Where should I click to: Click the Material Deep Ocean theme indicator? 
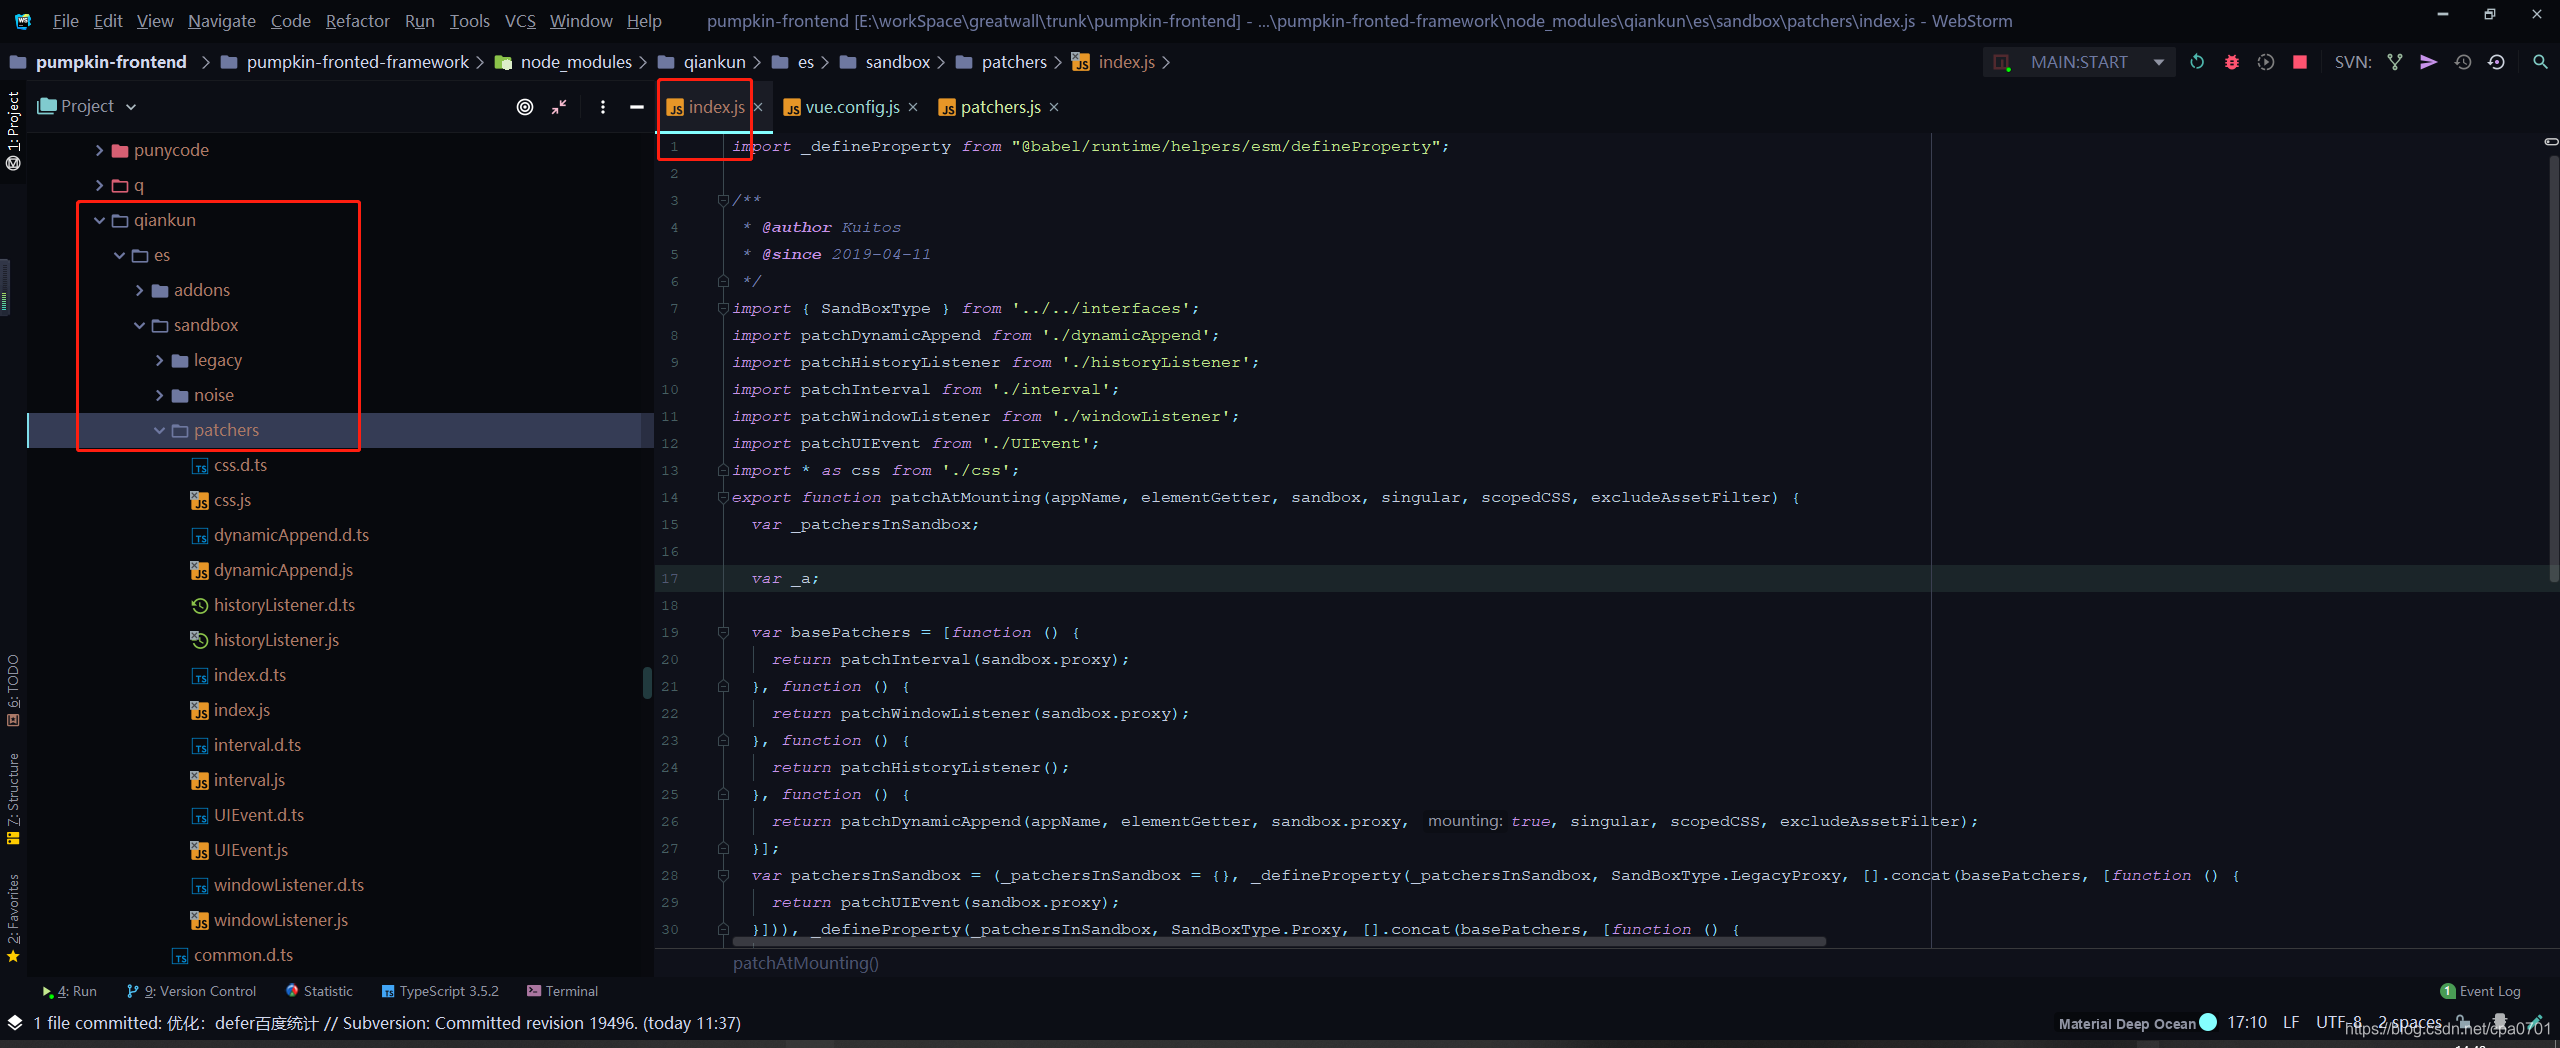(2137, 1023)
